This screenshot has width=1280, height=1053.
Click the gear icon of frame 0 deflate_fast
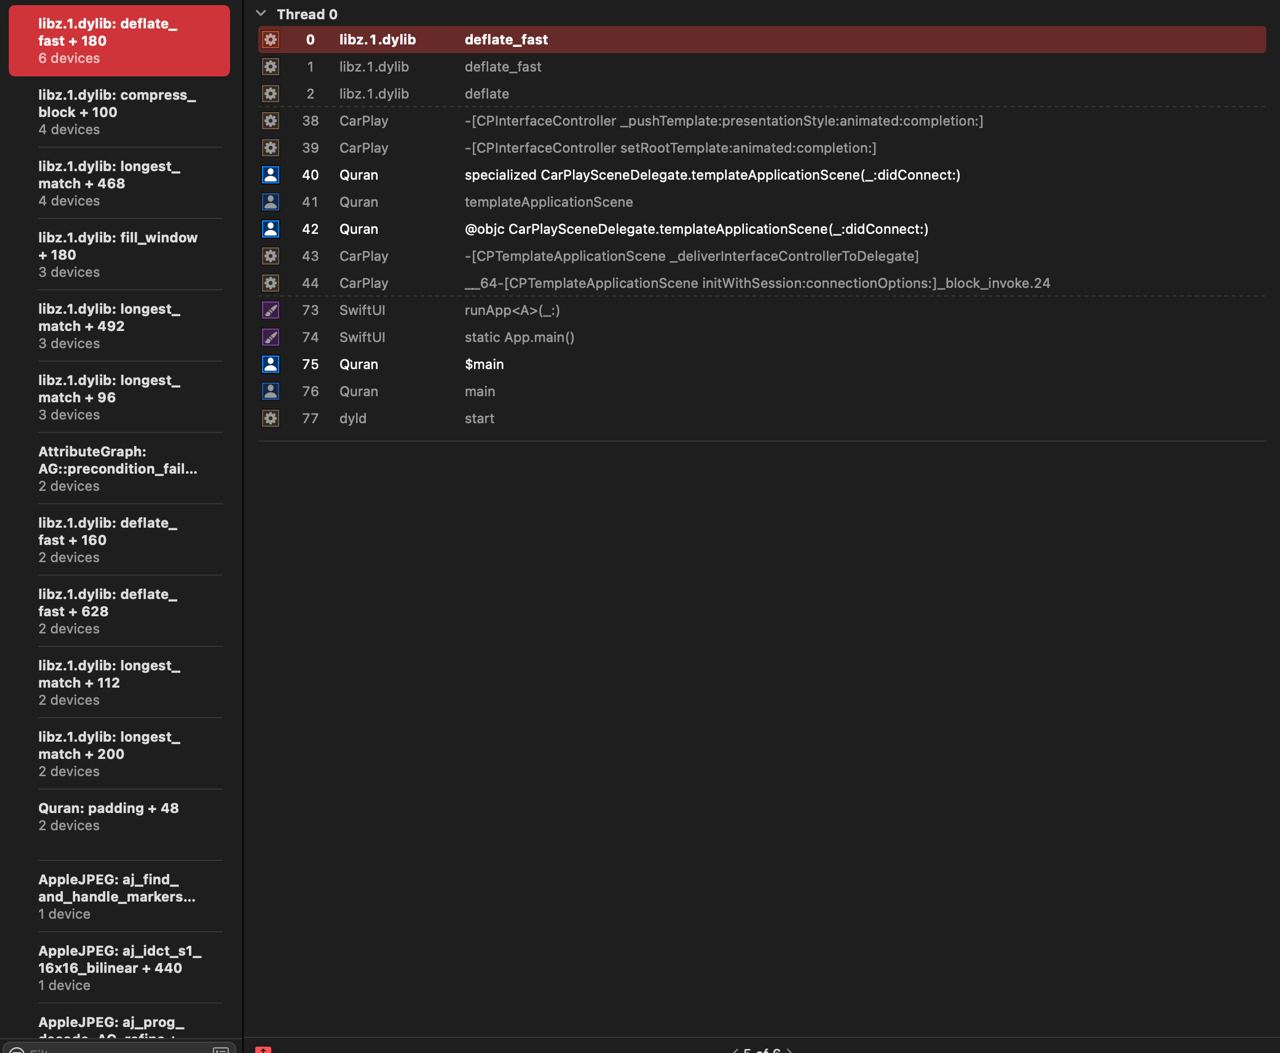click(x=270, y=40)
